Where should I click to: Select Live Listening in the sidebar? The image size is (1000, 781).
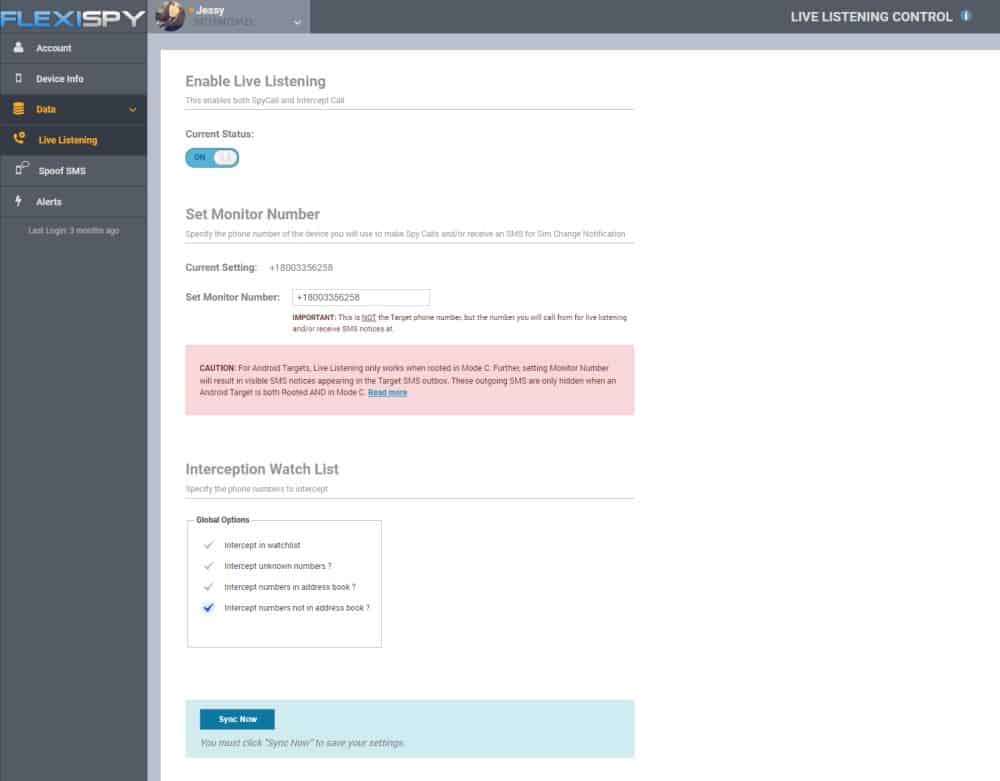[x=73, y=140]
